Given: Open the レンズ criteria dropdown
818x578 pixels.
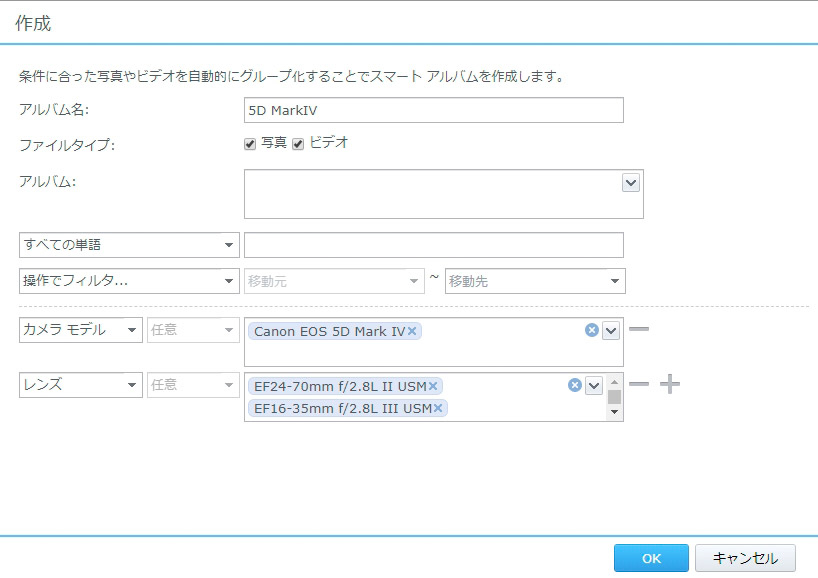Looking at the screenshot, I should point(81,385).
